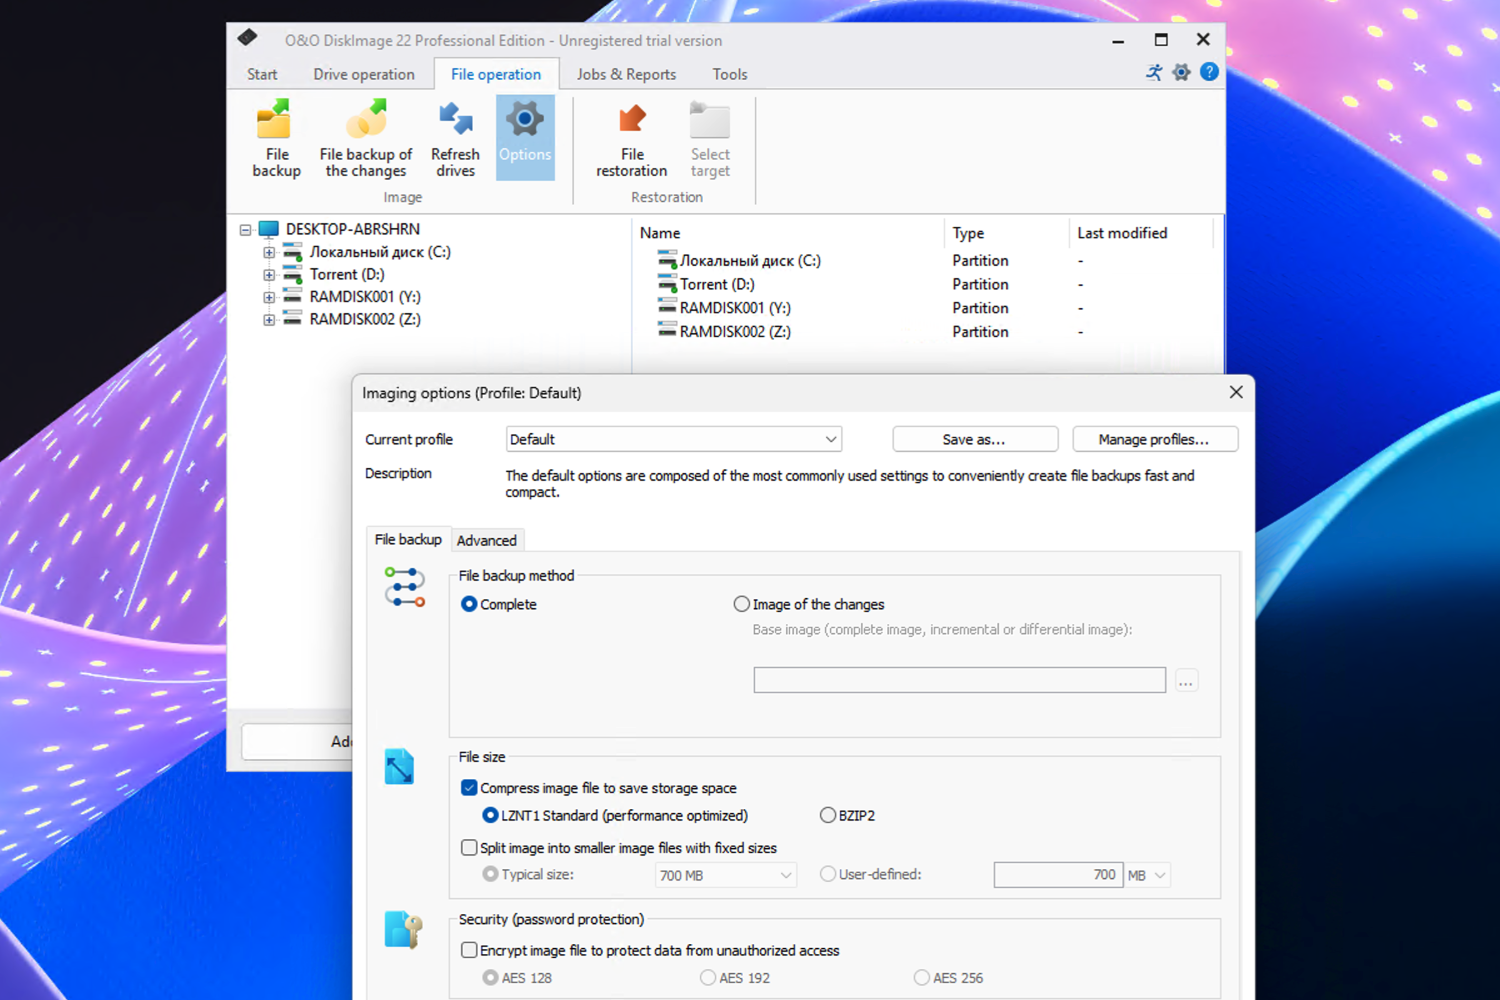Select Image of the changes option
The width and height of the screenshot is (1500, 1000).
(x=741, y=604)
